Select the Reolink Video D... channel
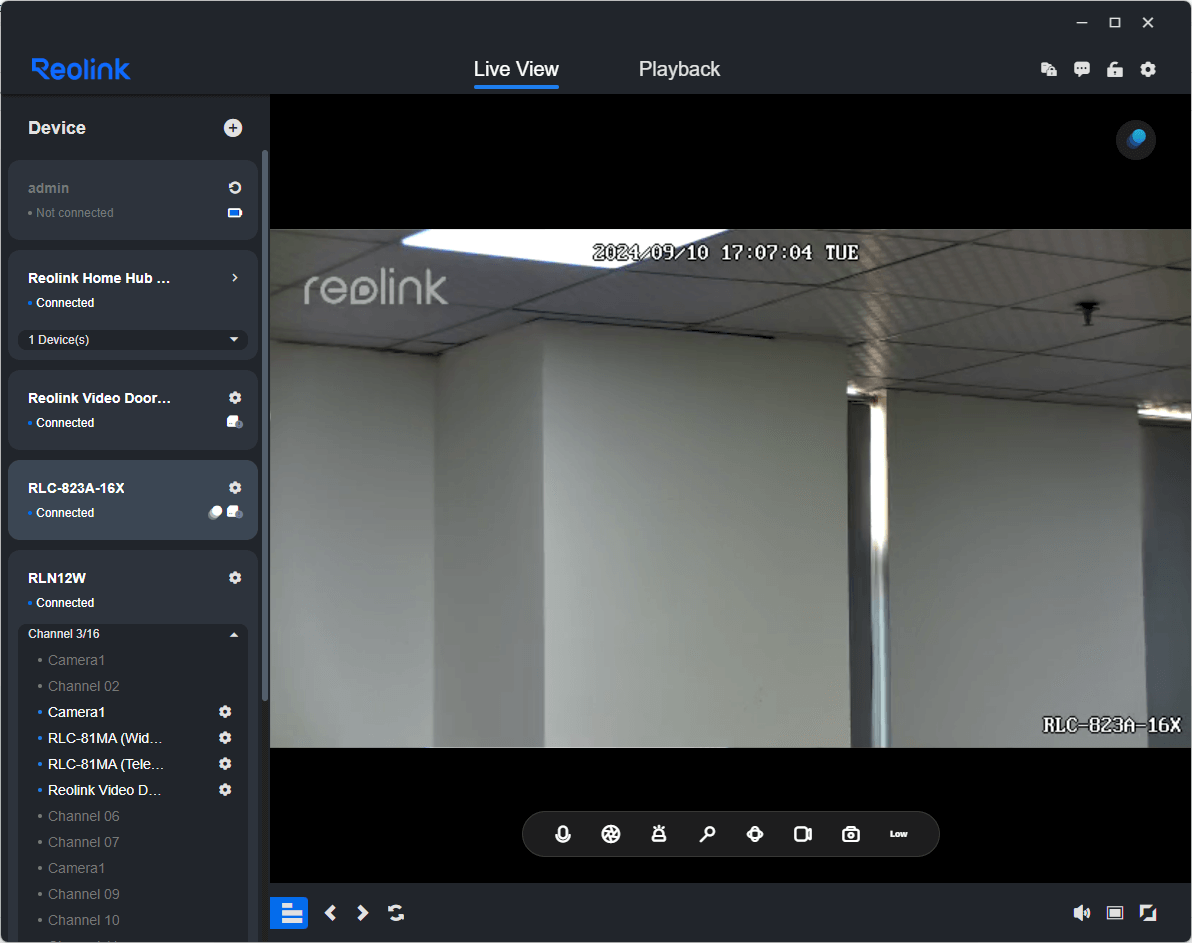 click(104, 790)
